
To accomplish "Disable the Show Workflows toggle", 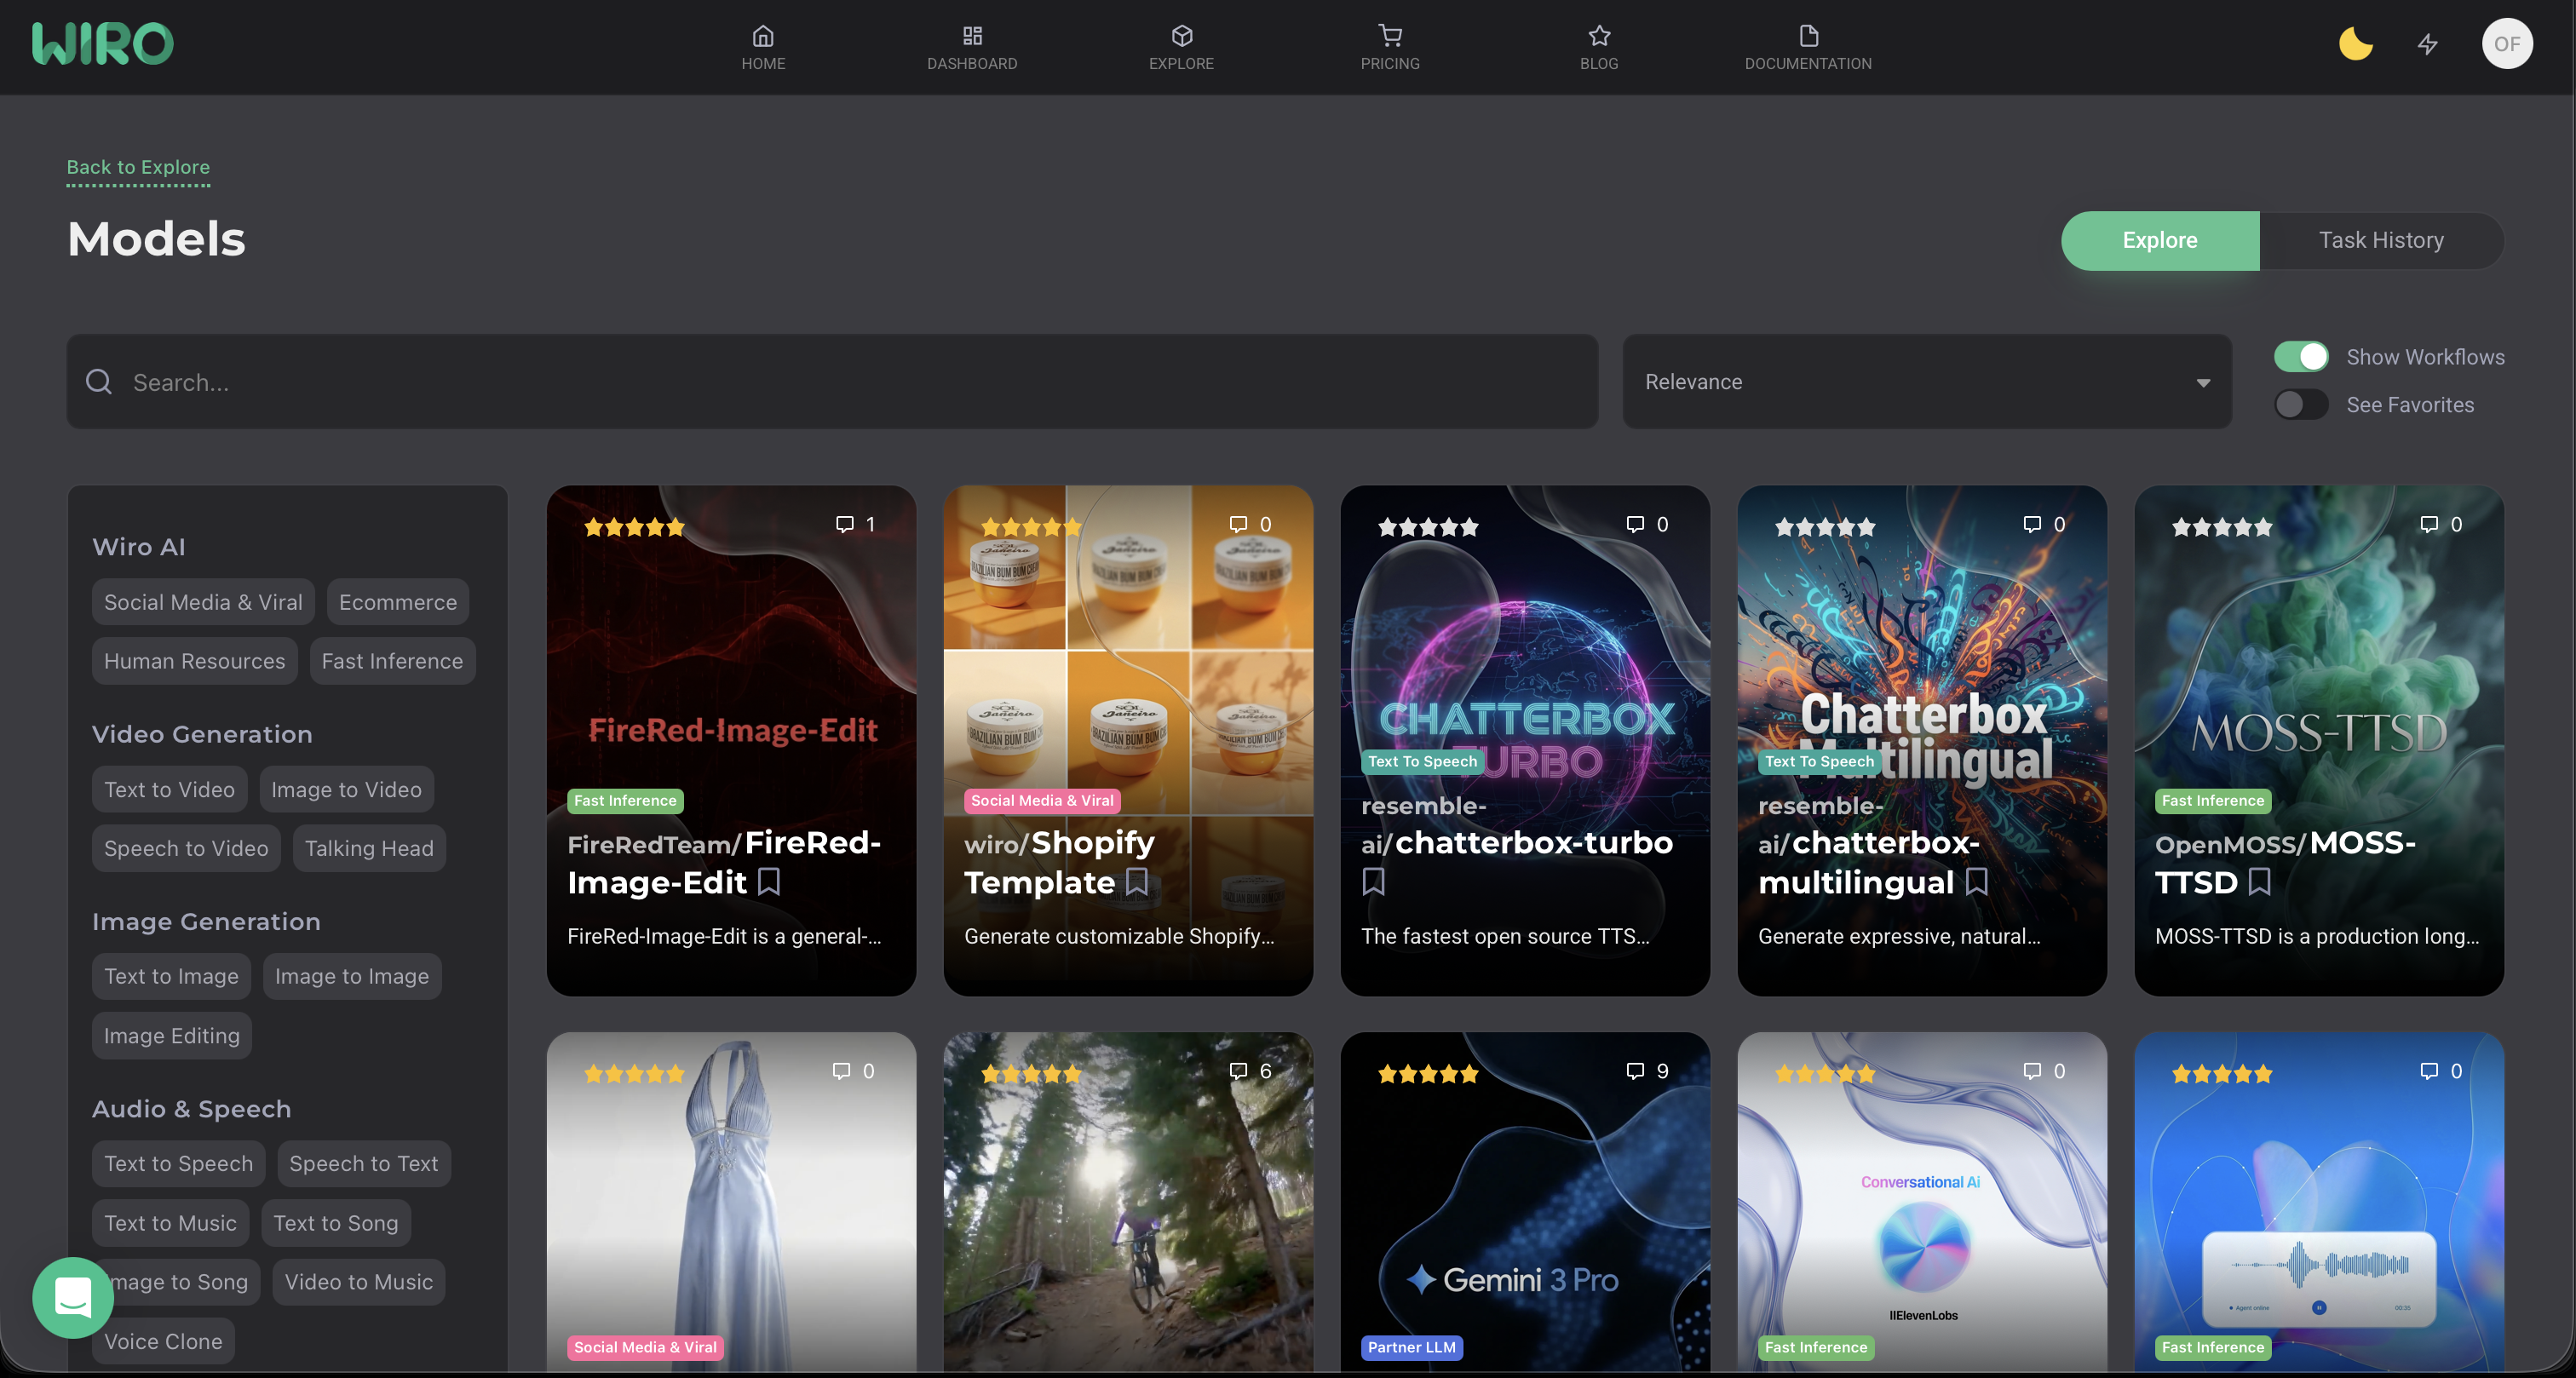I will (x=2300, y=357).
